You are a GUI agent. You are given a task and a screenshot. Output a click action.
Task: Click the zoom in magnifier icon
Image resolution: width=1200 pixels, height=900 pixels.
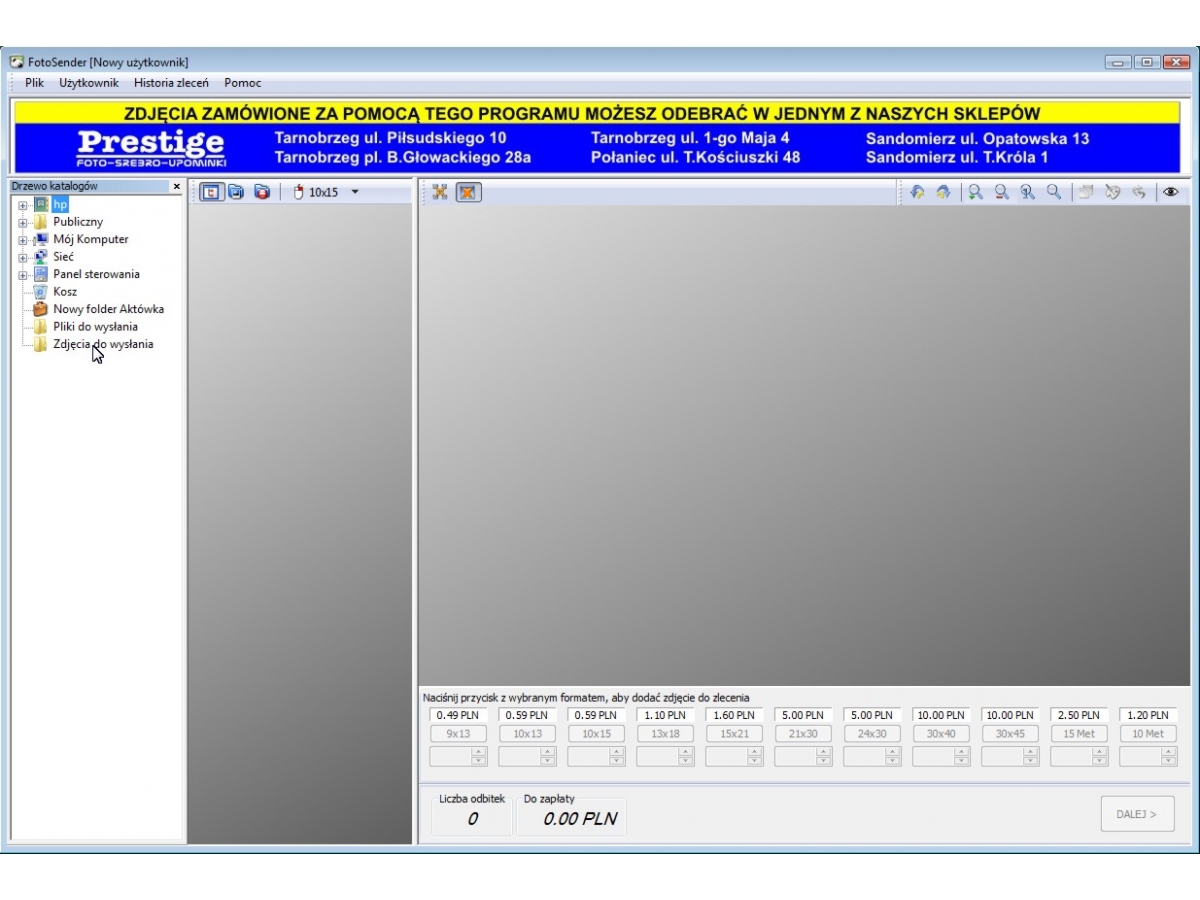click(975, 193)
